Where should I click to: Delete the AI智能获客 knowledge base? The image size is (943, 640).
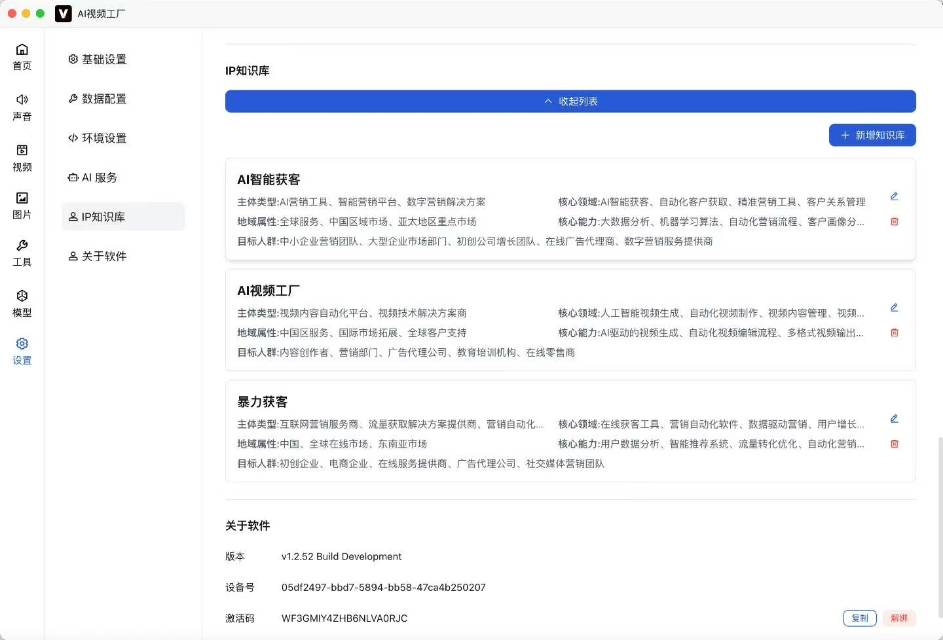[894, 221]
